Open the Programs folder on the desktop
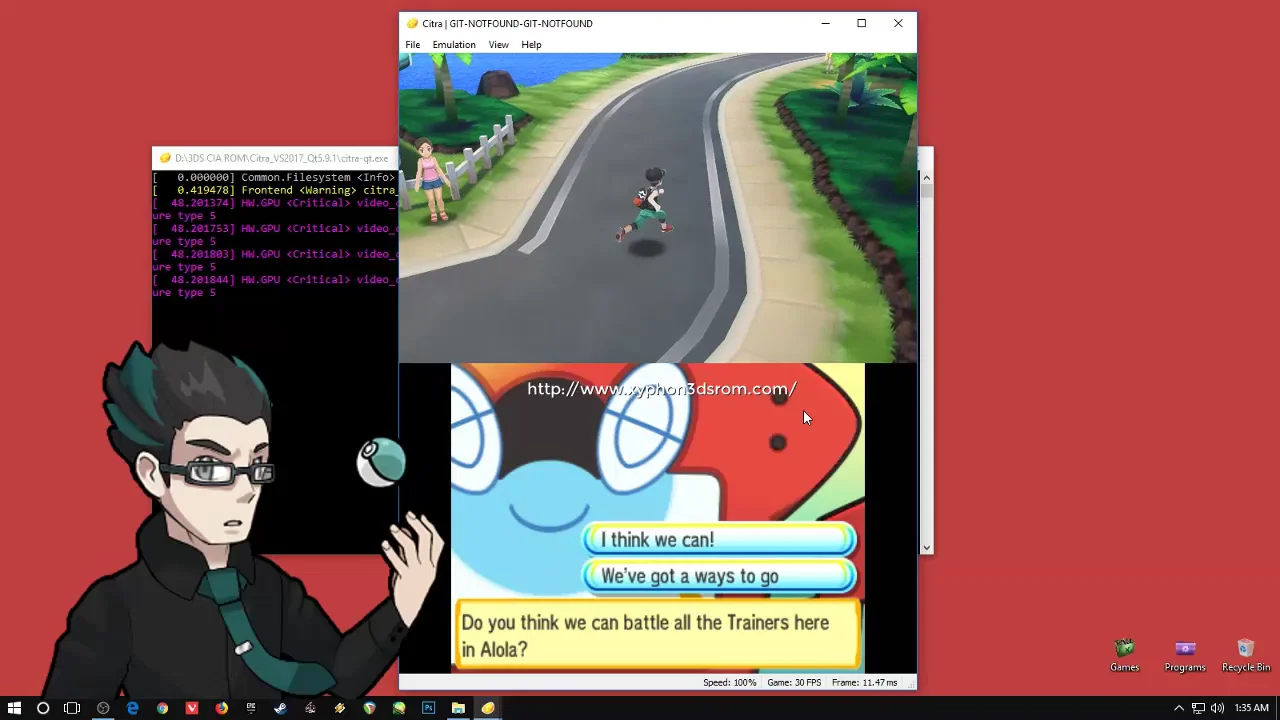This screenshot has height=720, width=1280. point(1185,655)
